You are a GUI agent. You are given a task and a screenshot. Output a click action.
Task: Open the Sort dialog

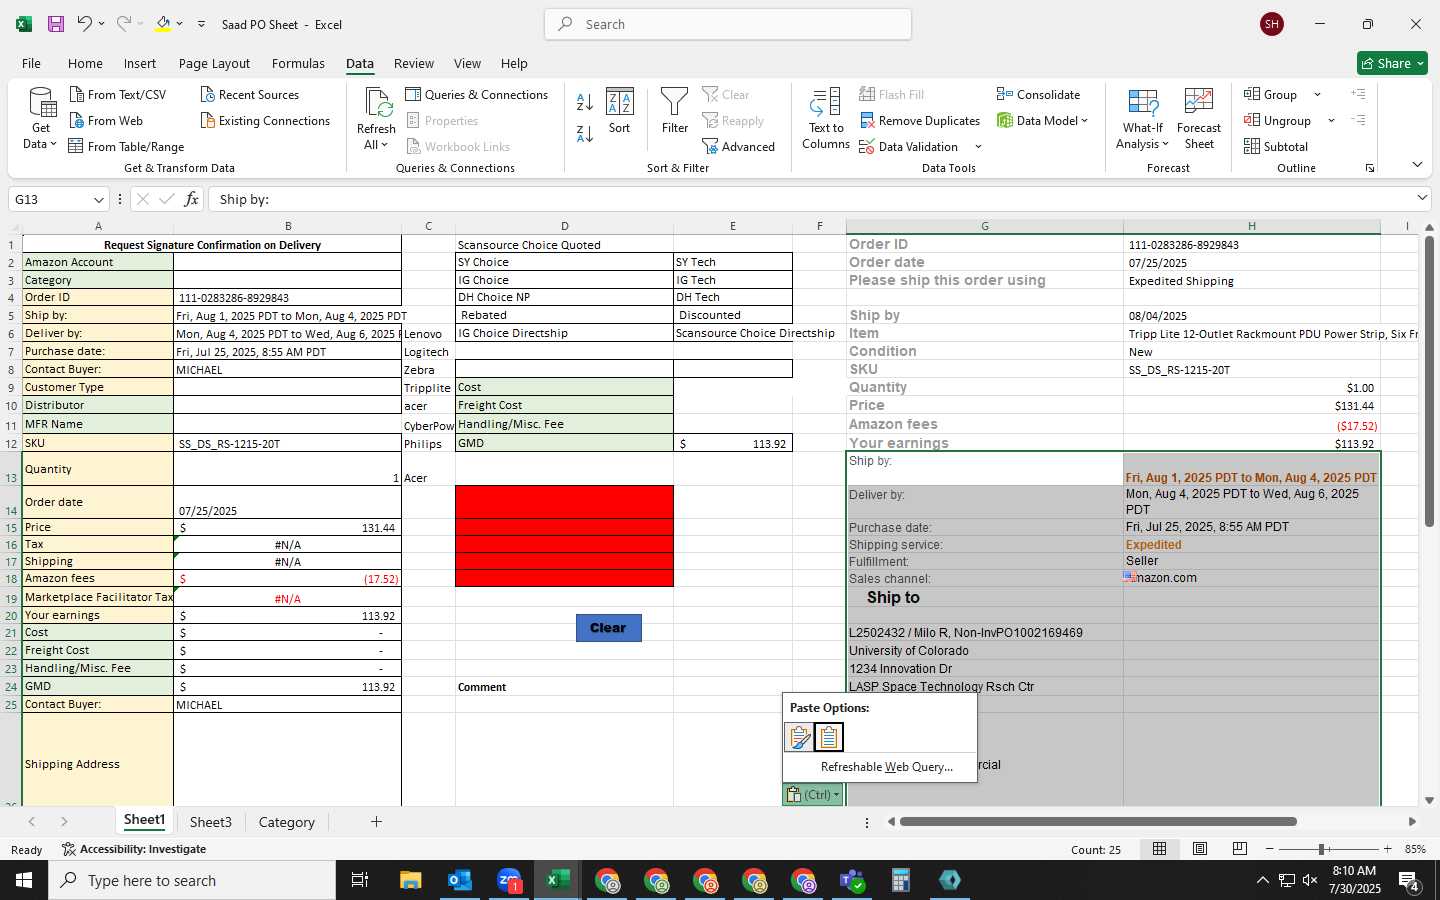click(x=620, y=111)
